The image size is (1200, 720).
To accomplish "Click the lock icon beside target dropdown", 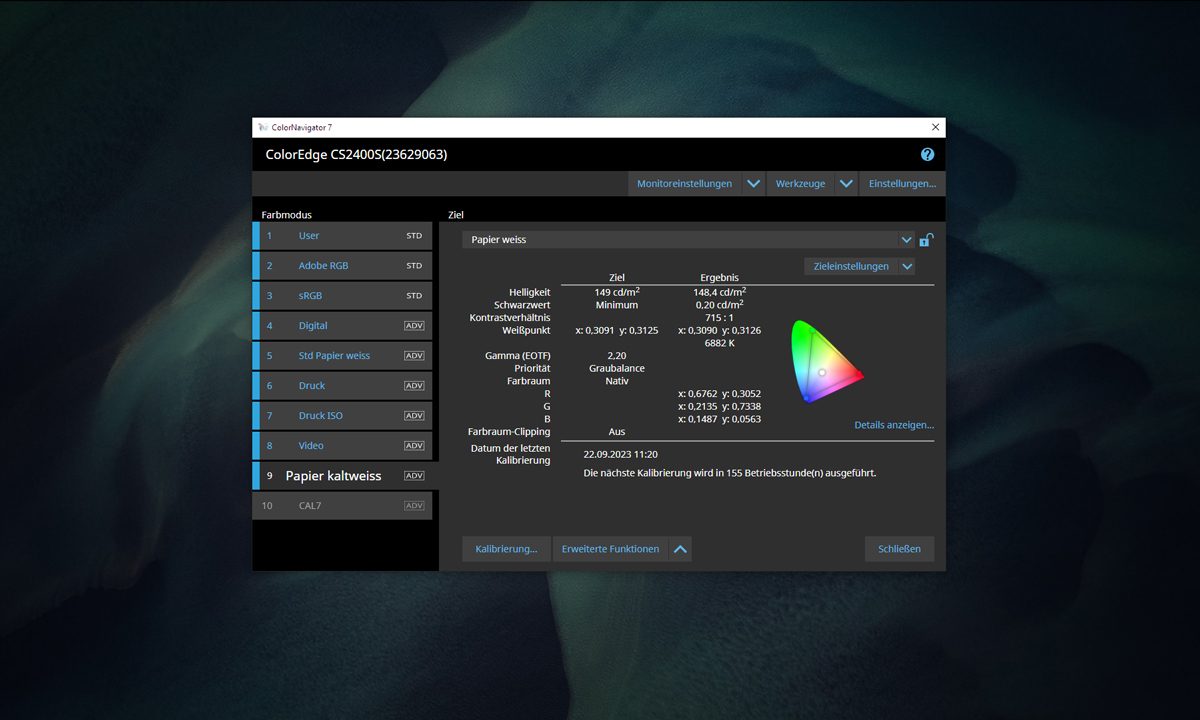I will click(927, 240).
